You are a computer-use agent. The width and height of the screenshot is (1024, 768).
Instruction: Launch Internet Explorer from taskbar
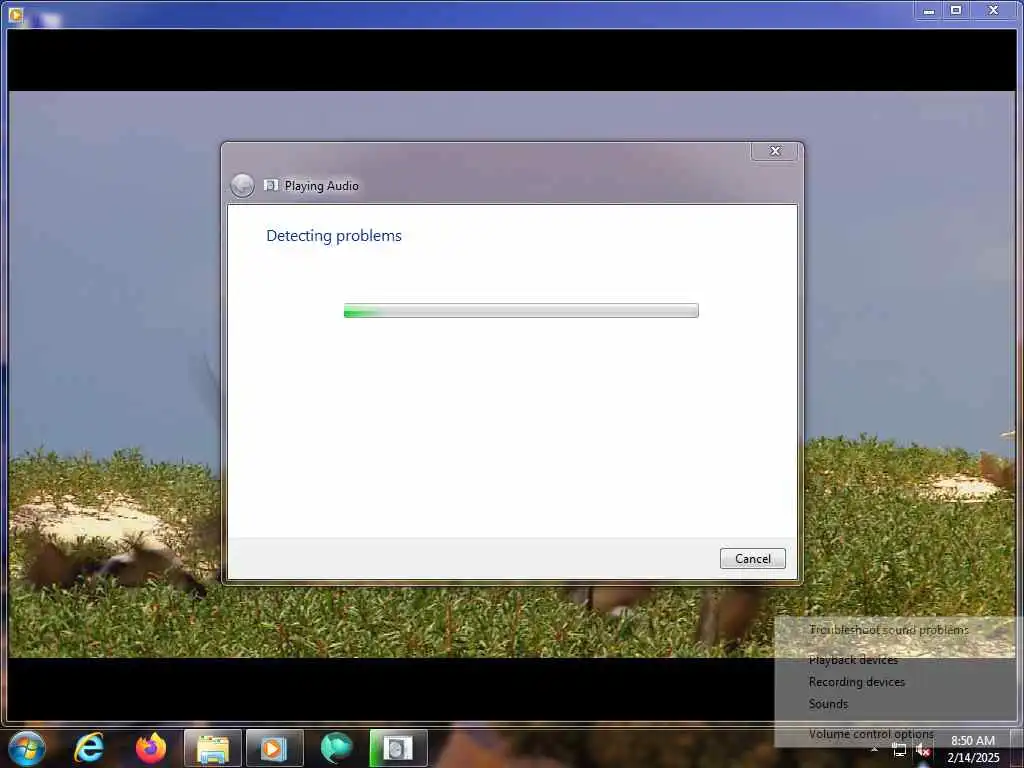pyautogui.click(x=89, y=748)
